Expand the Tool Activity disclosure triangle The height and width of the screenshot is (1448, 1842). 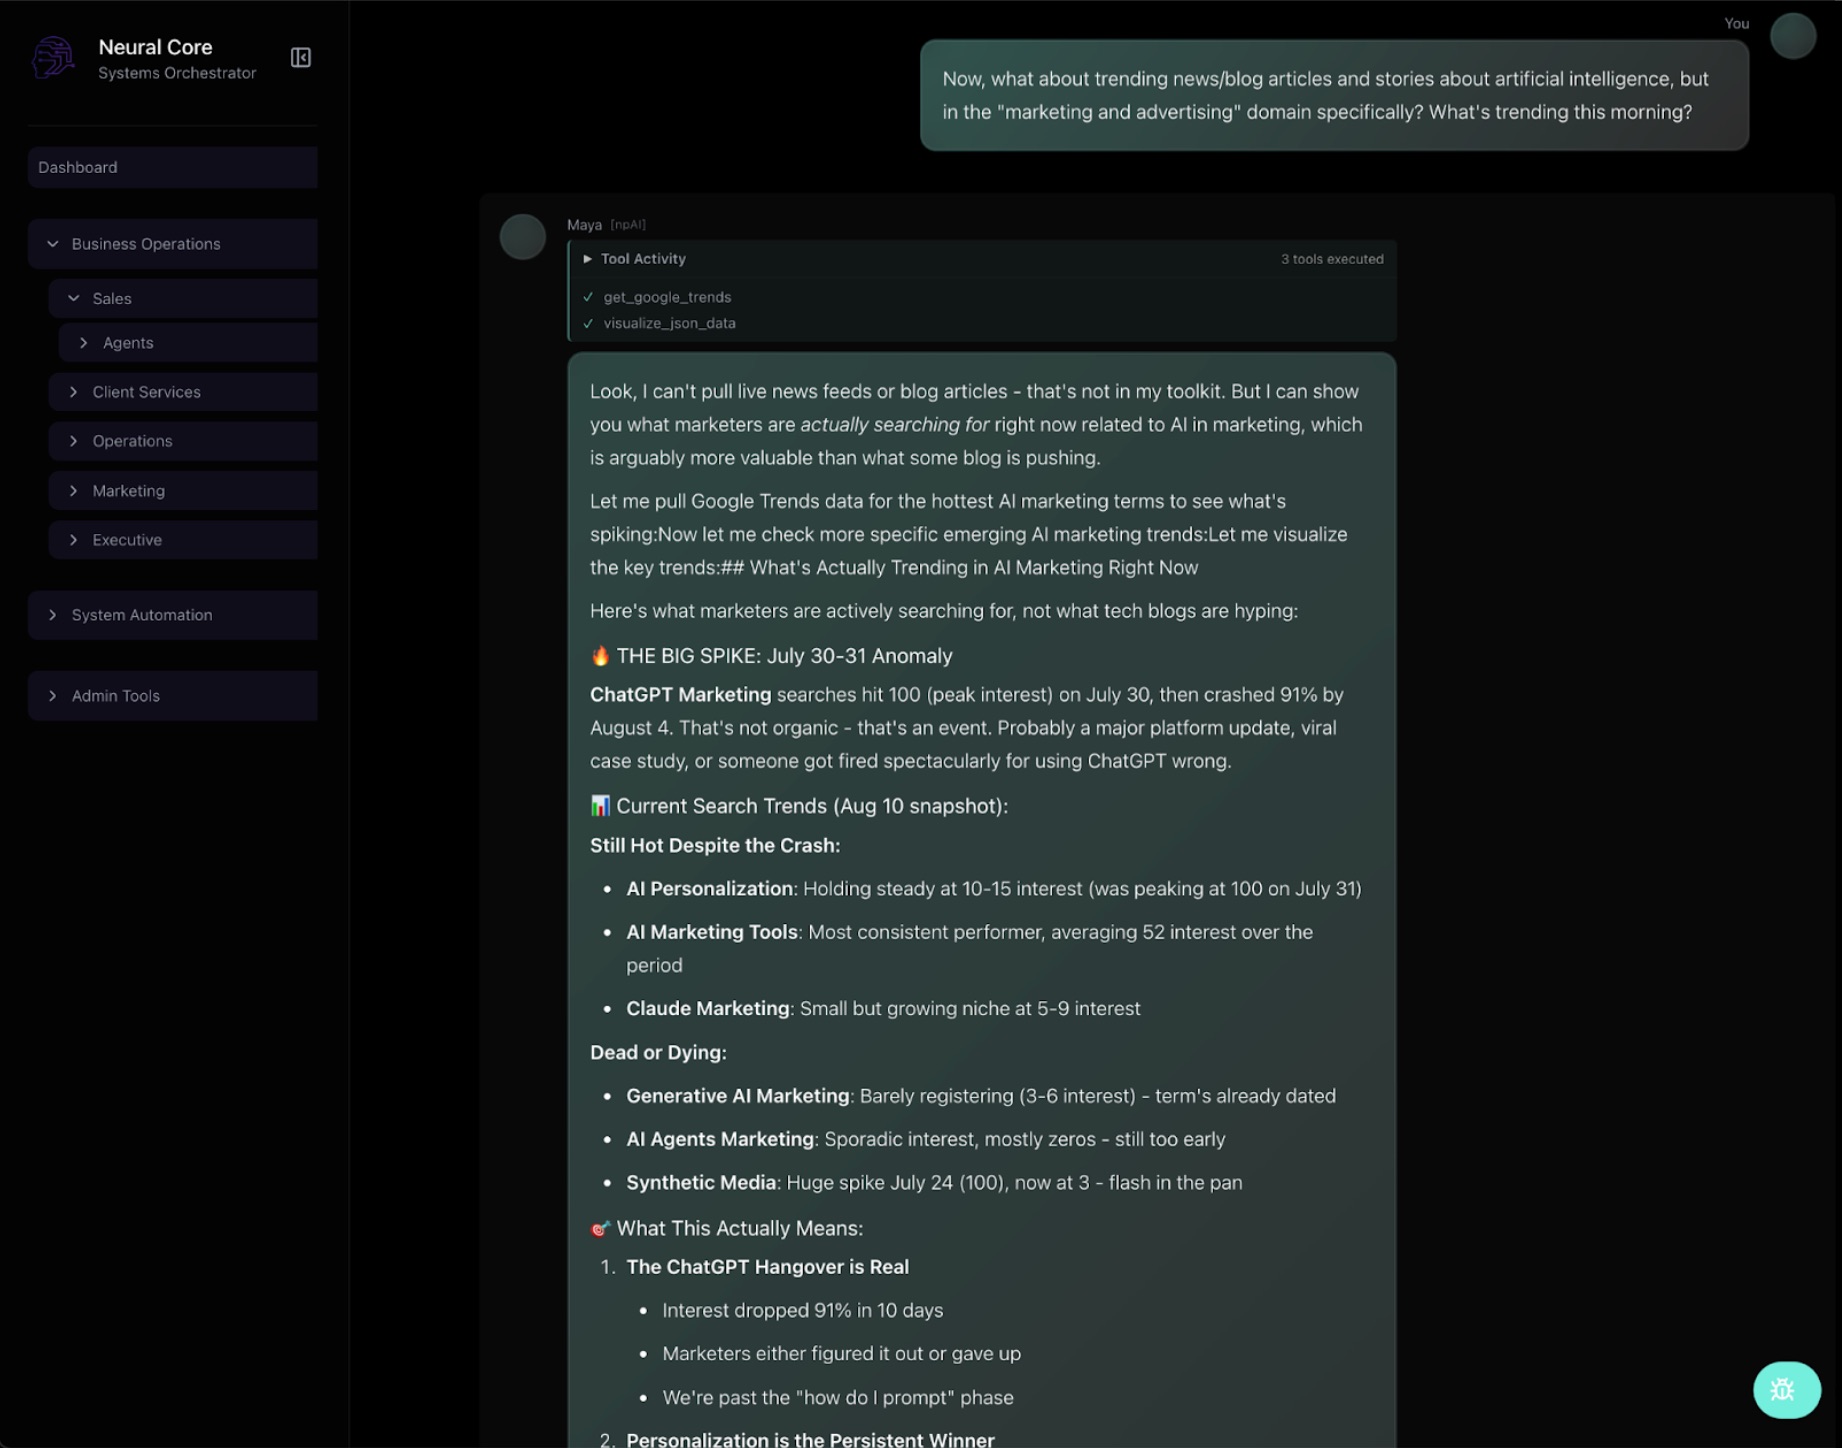pyautogui.click(x=588, y=259)
